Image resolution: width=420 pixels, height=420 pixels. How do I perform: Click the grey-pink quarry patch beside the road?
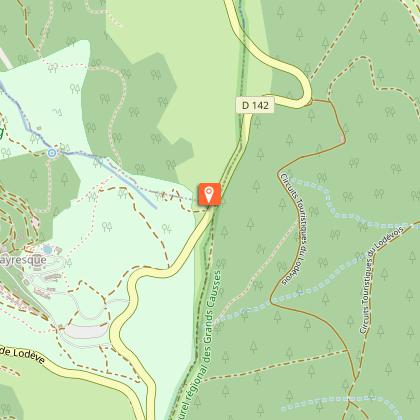pyautogui.click(x=83, y=332)
